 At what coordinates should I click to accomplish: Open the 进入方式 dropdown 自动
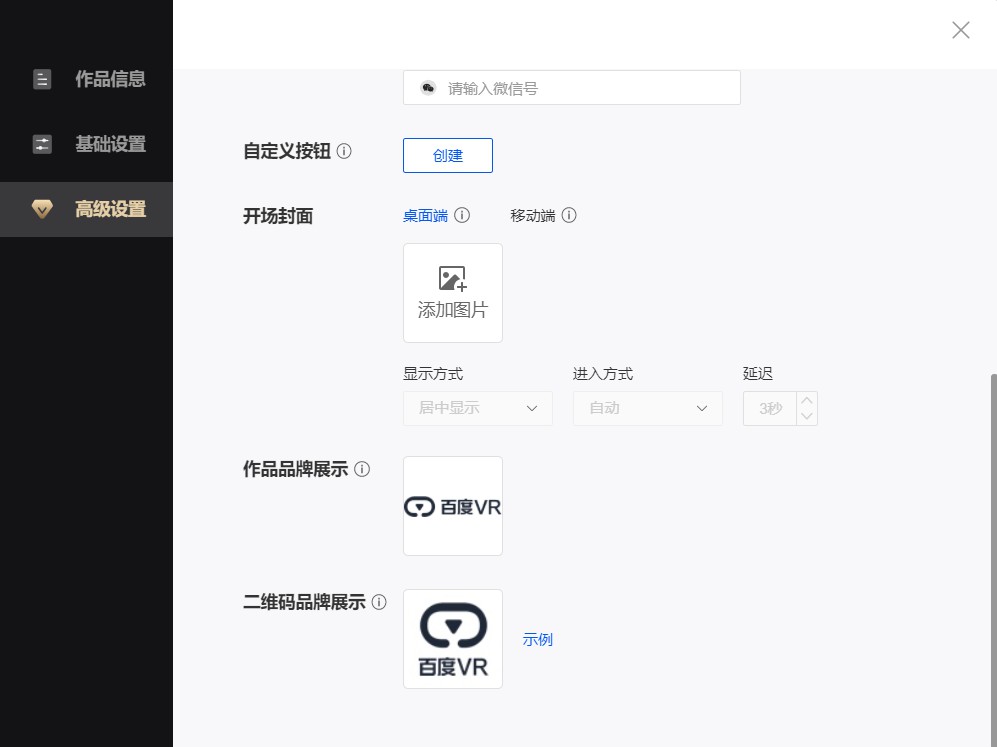point(647,408)
